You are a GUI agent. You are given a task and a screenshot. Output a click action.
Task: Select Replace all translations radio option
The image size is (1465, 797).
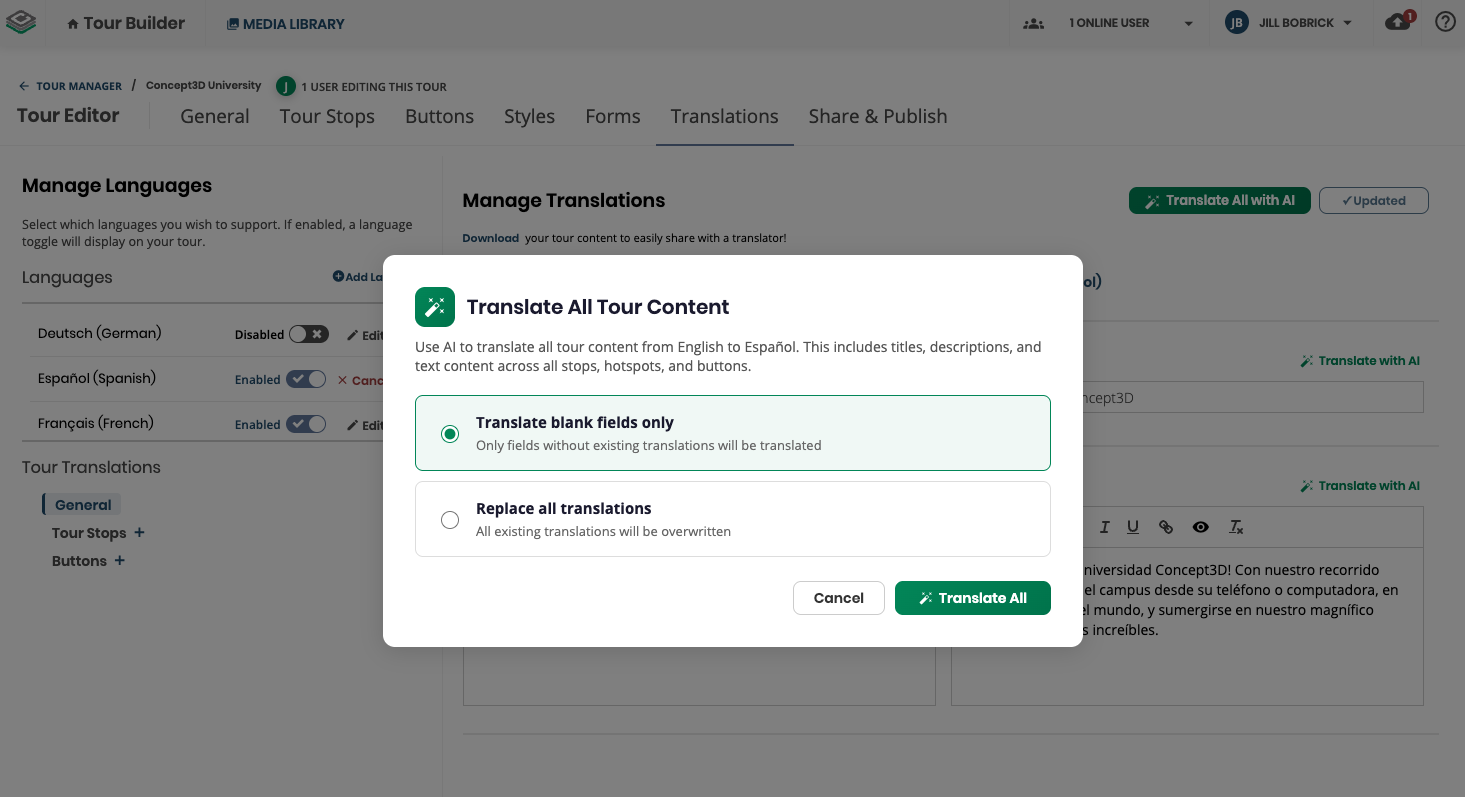(x=450, y=519)
